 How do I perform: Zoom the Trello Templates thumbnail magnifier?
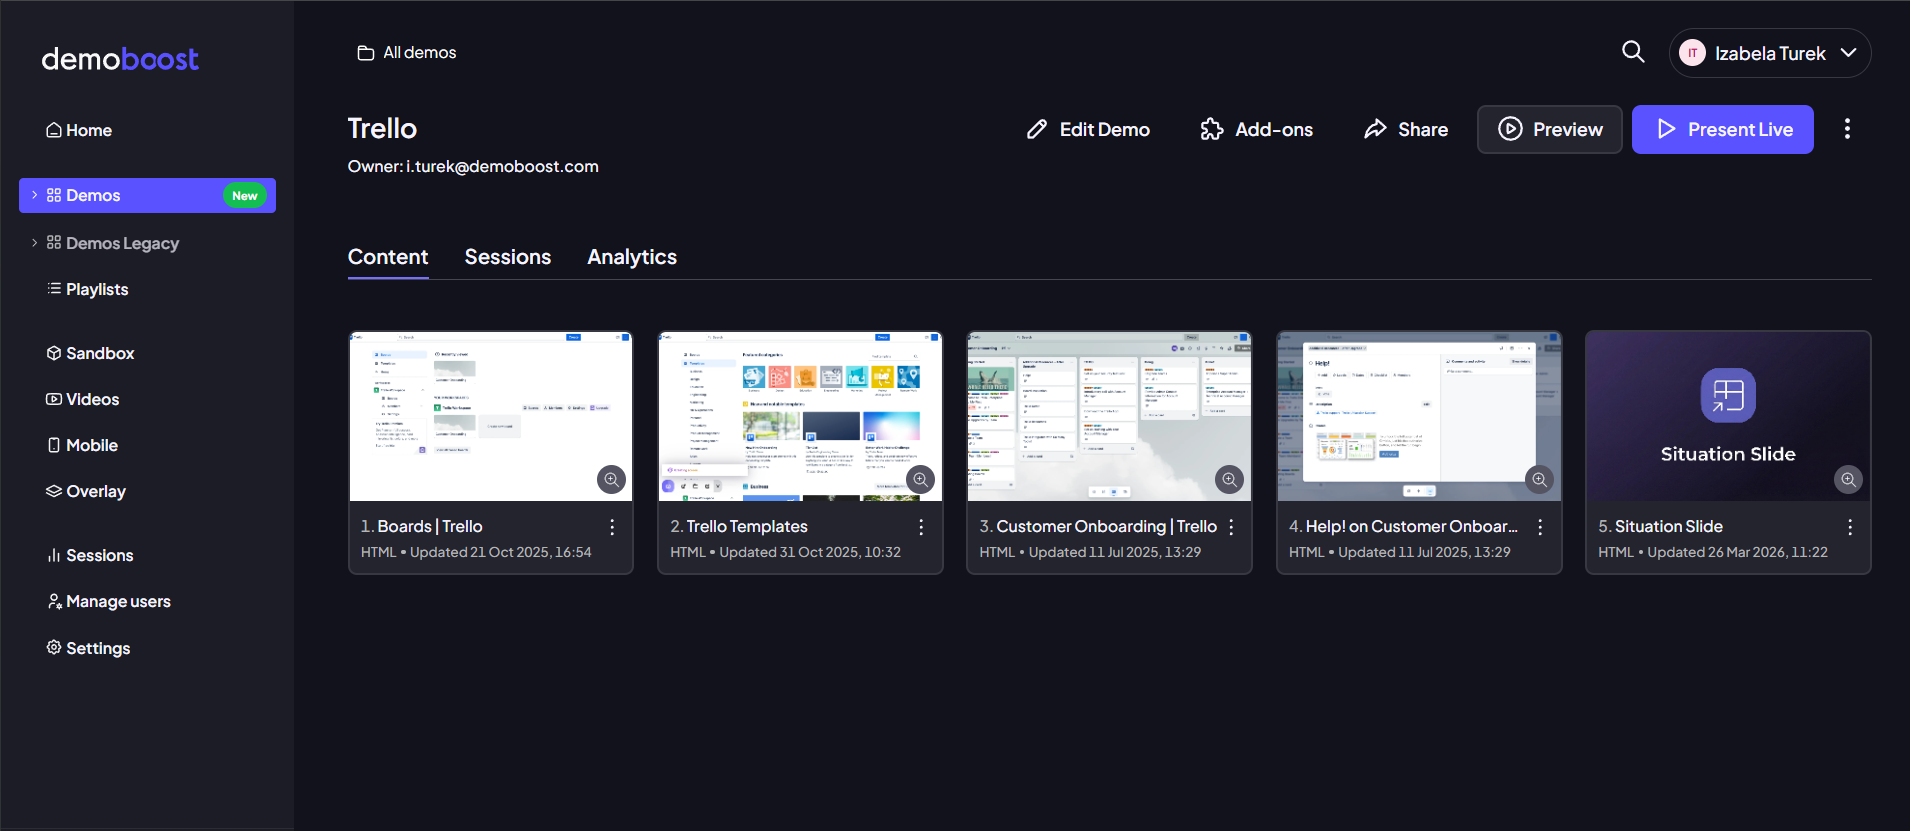pyautogui.click(x=920, y=479)
